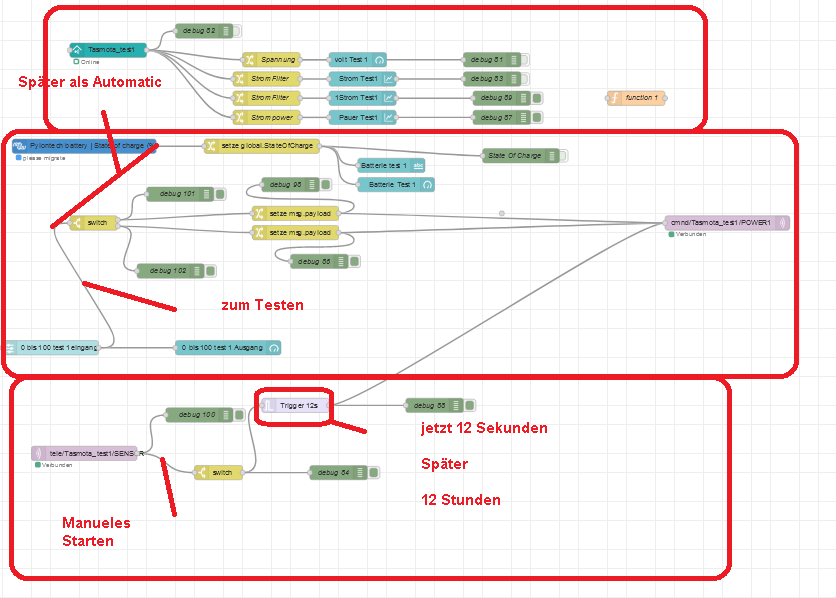Click the chart icon on Strom Test1 node
The height and width of the screenshot is (598, 836).
(x=389, y=79)
